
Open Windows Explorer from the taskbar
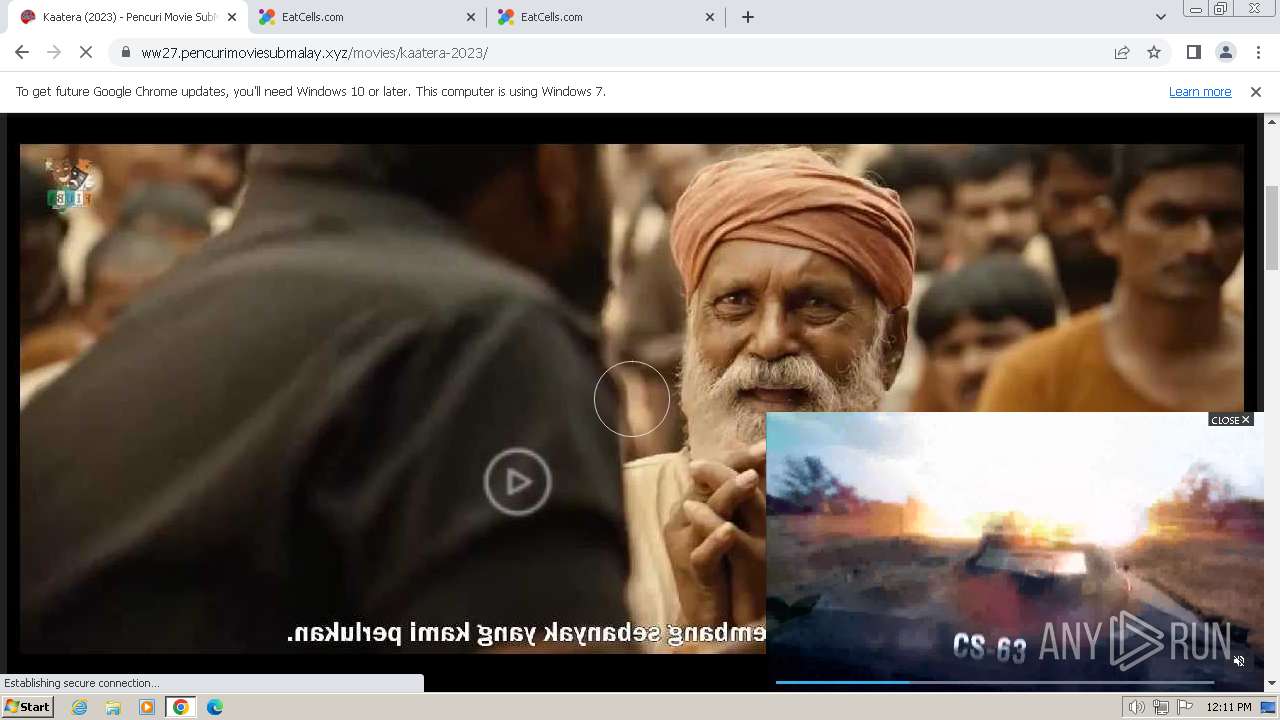pos(113,707)
